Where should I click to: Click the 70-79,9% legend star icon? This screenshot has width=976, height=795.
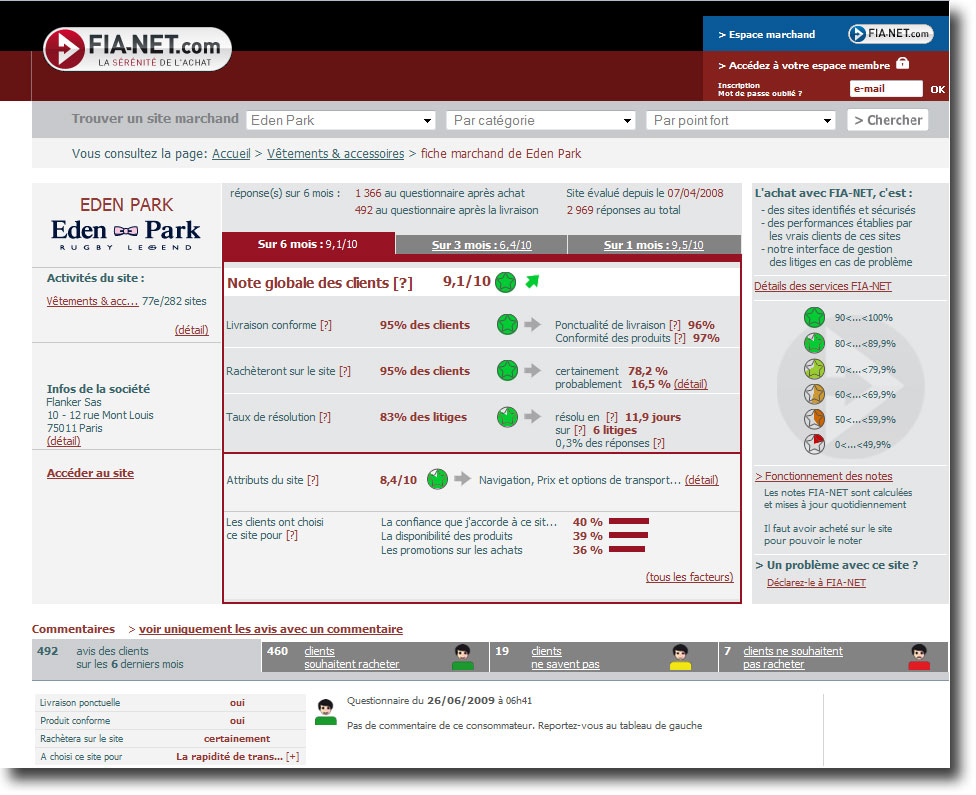tap(814, 369)
